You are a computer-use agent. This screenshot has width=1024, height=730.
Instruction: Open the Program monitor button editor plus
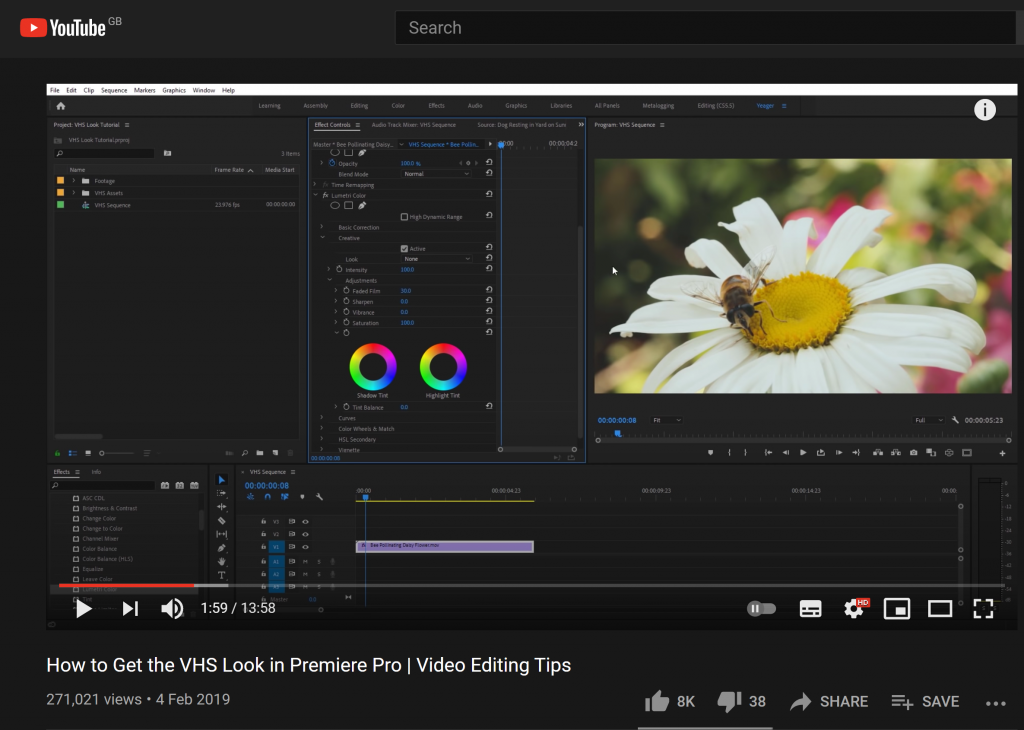coord(1002,453)
